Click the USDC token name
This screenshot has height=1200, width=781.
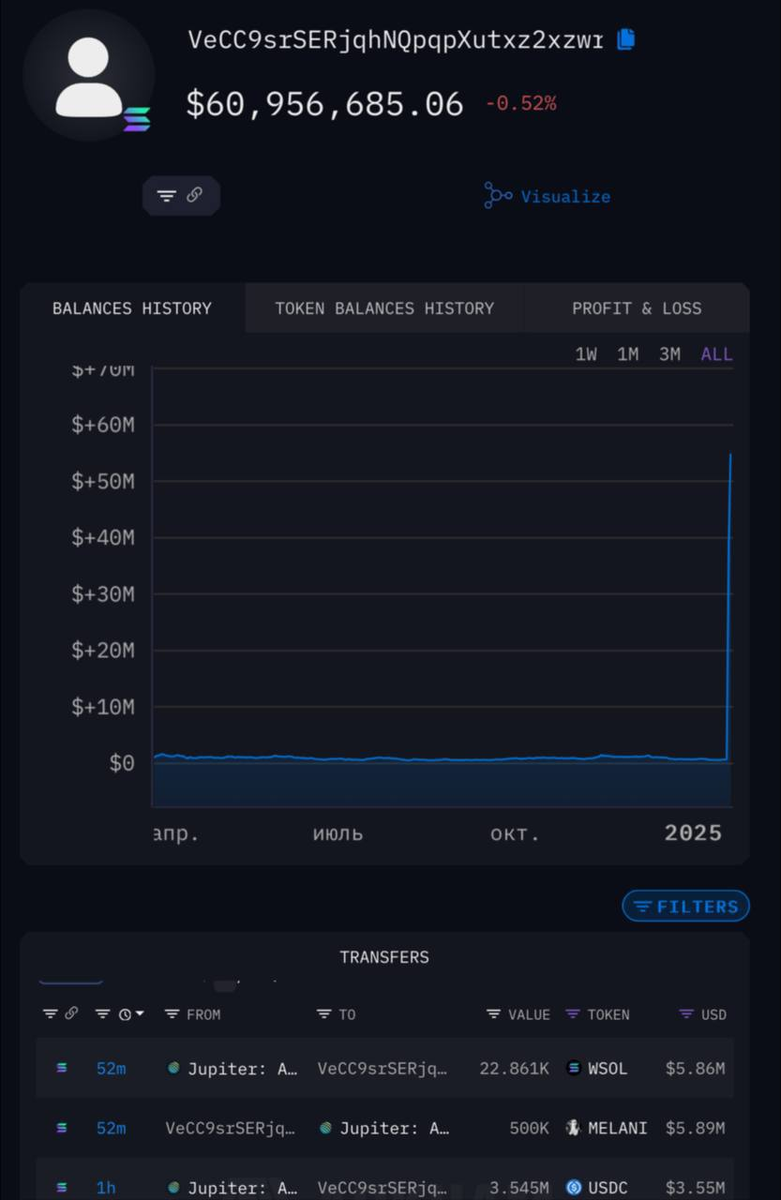[608, 1188]
